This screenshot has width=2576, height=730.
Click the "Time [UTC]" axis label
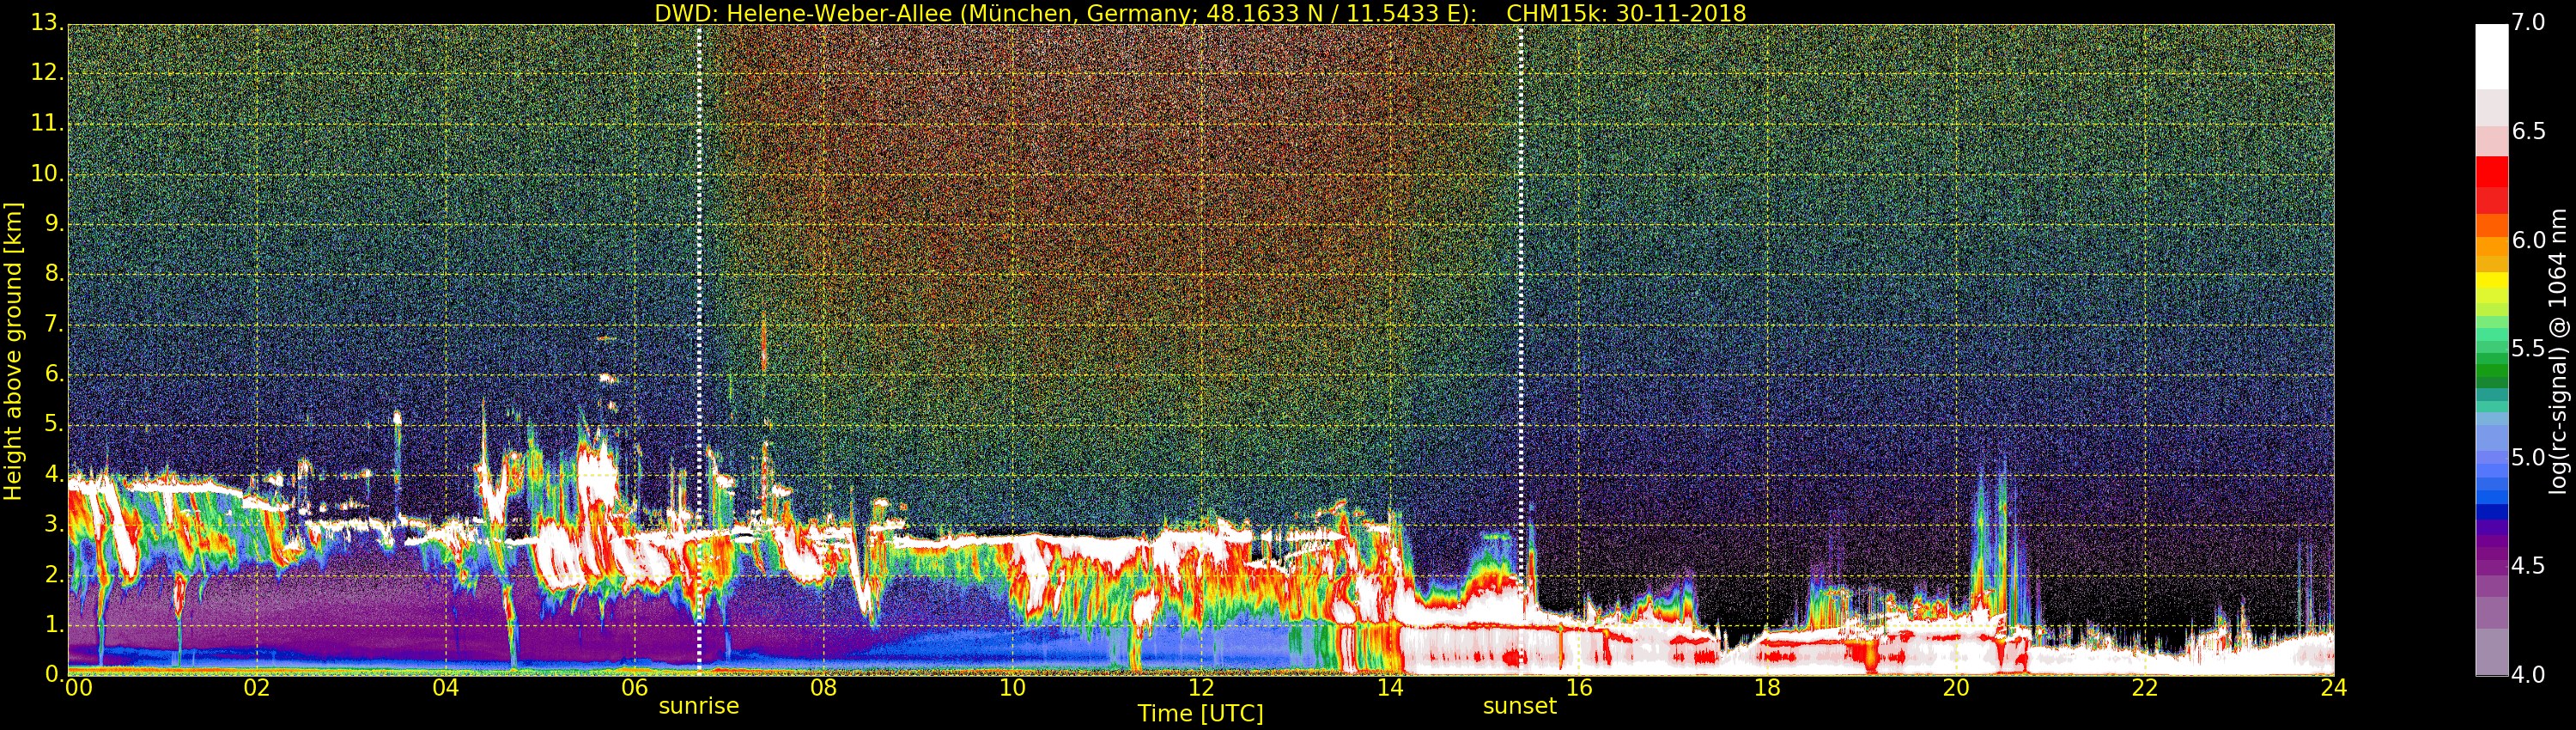coord(1200,714)
